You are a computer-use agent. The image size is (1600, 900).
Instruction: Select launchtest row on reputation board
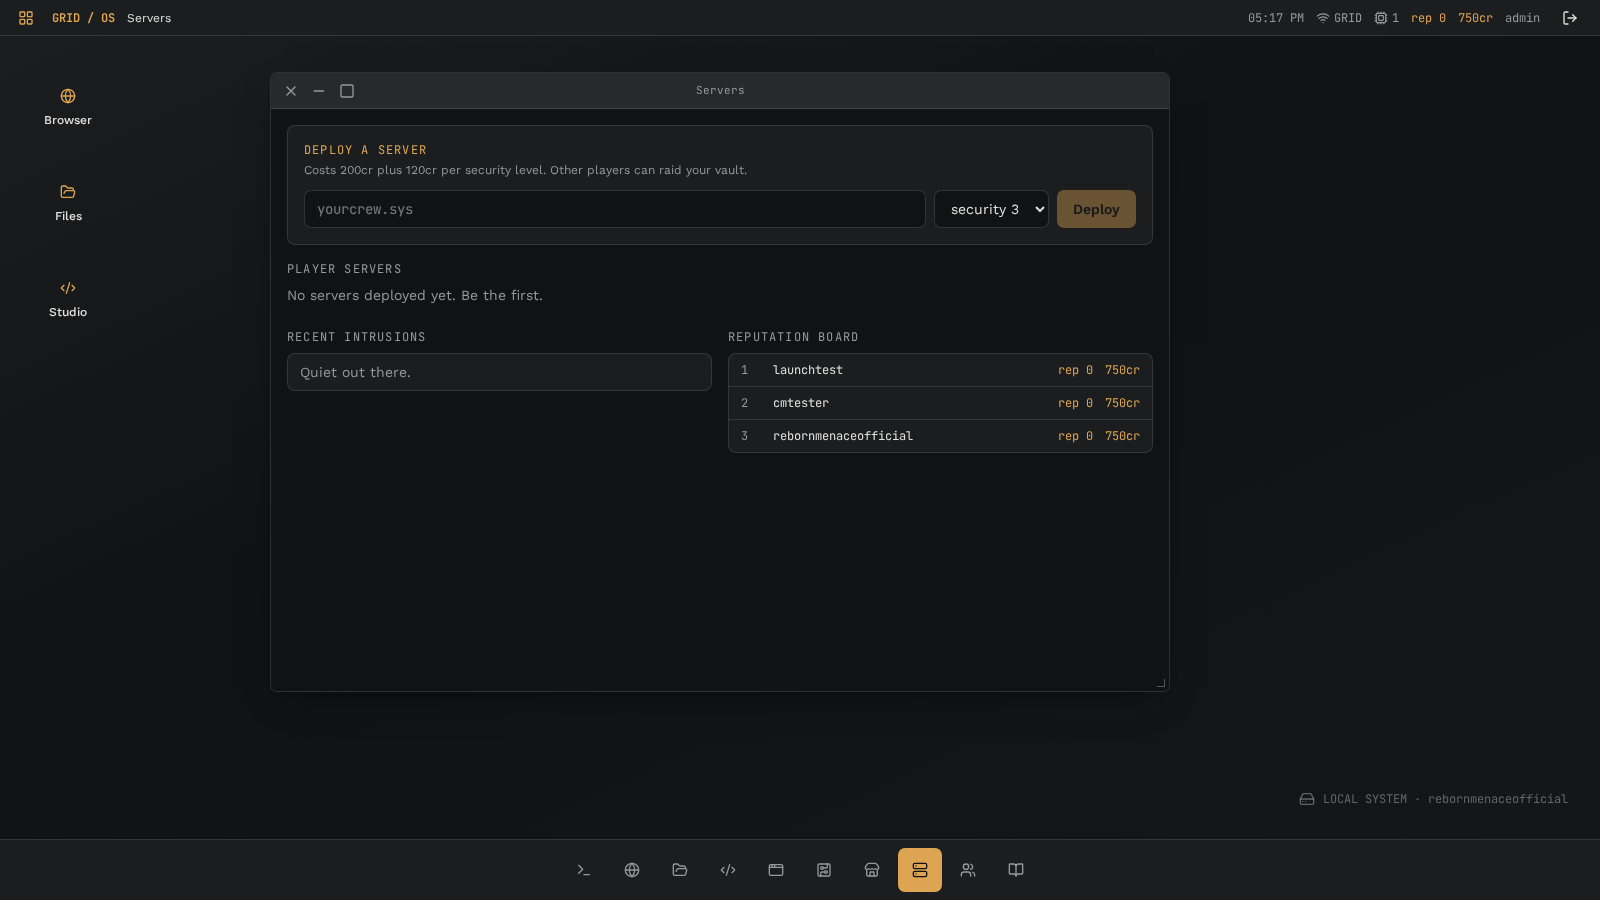tap(940, 370)
